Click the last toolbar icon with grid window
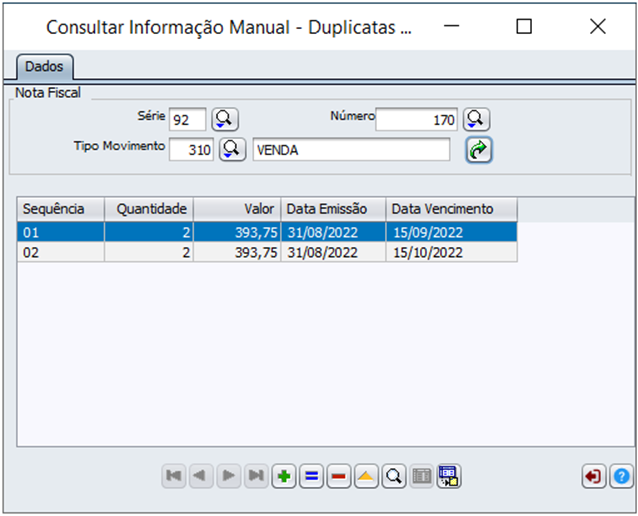Screen dimensions: 638x516 pos(448,477)
